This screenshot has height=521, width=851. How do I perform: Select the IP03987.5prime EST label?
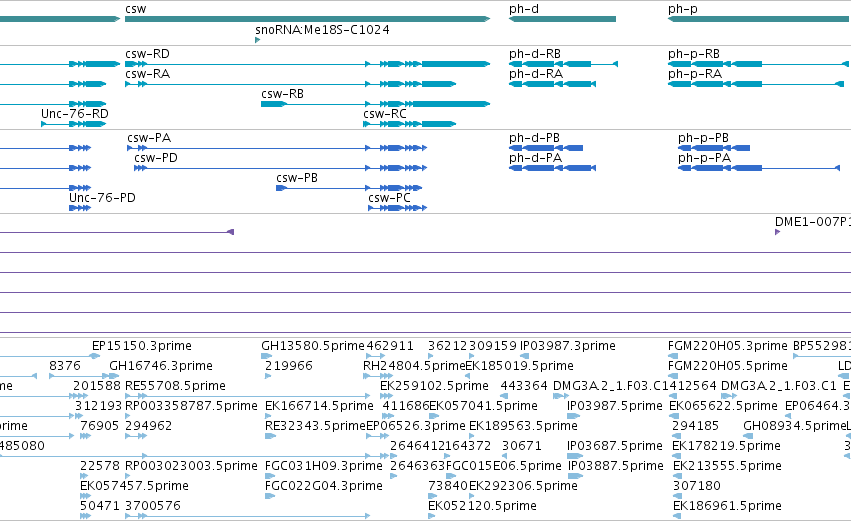coord(615,406)
